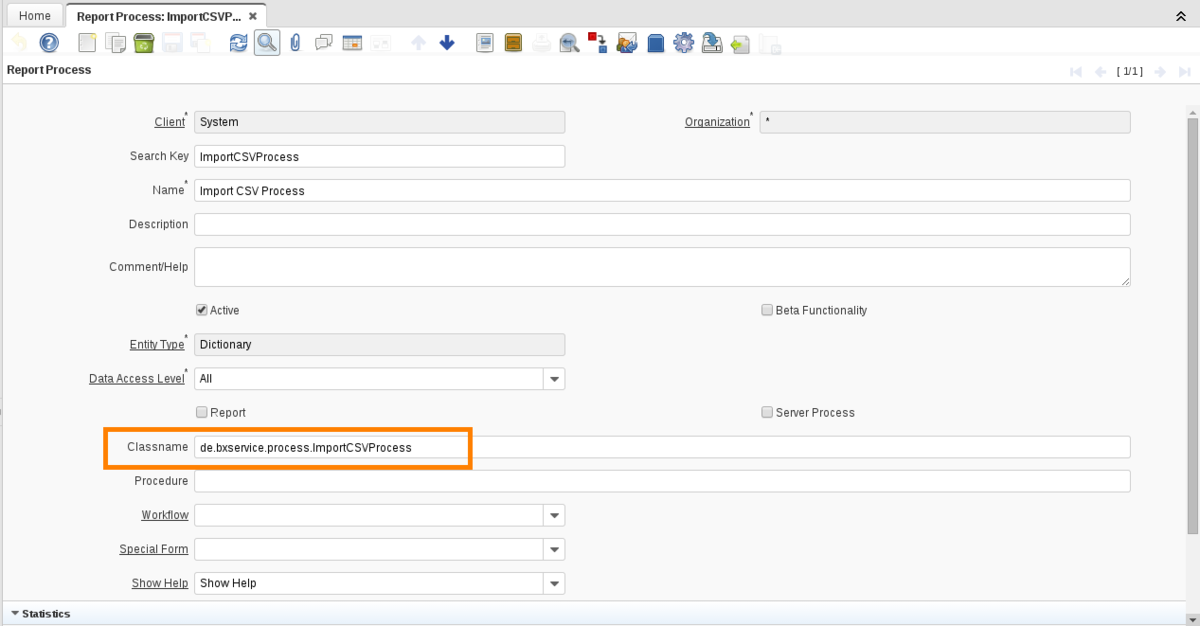Open attachments with the paperclip icon

pyautogui.click(x=295, y=43)
